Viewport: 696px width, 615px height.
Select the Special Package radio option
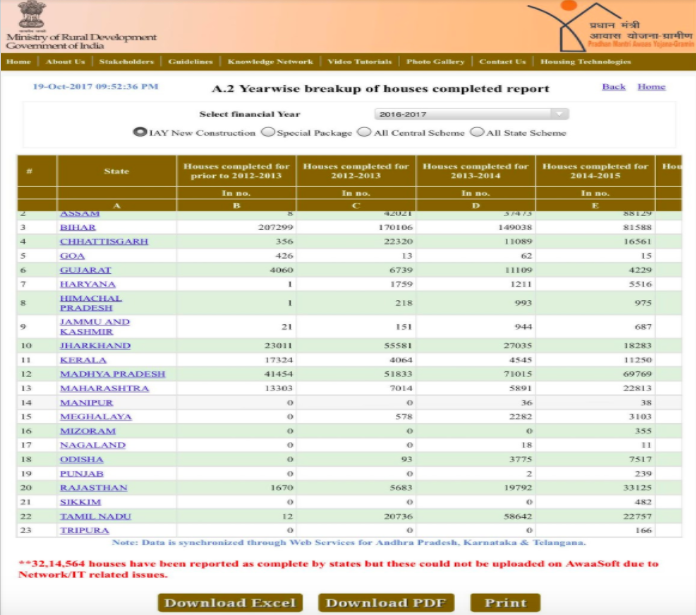pos(267,132)
